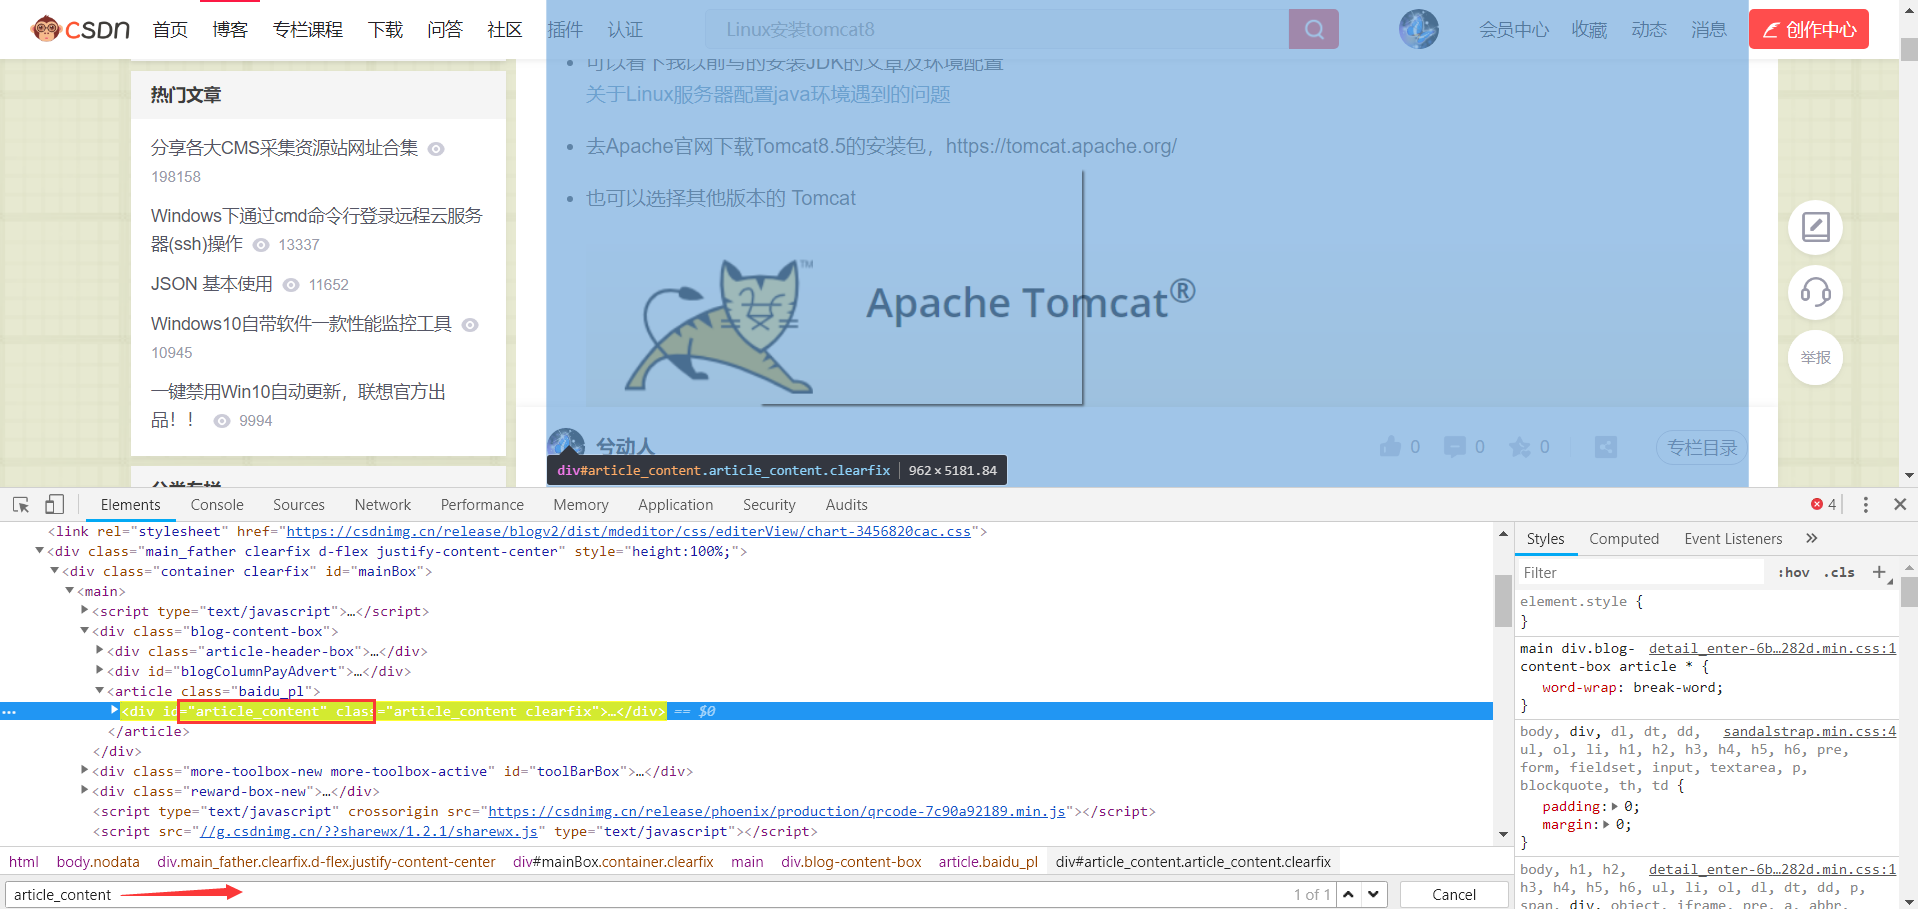
Task: Switch to the Sources tab
Action: (298, 505)
